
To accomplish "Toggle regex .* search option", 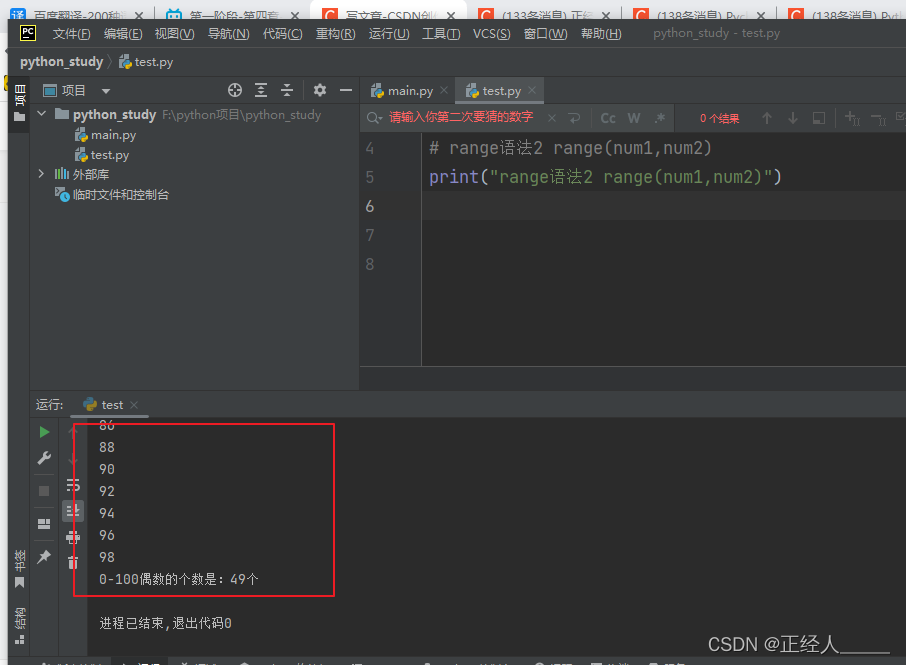I will click(659, 118).
